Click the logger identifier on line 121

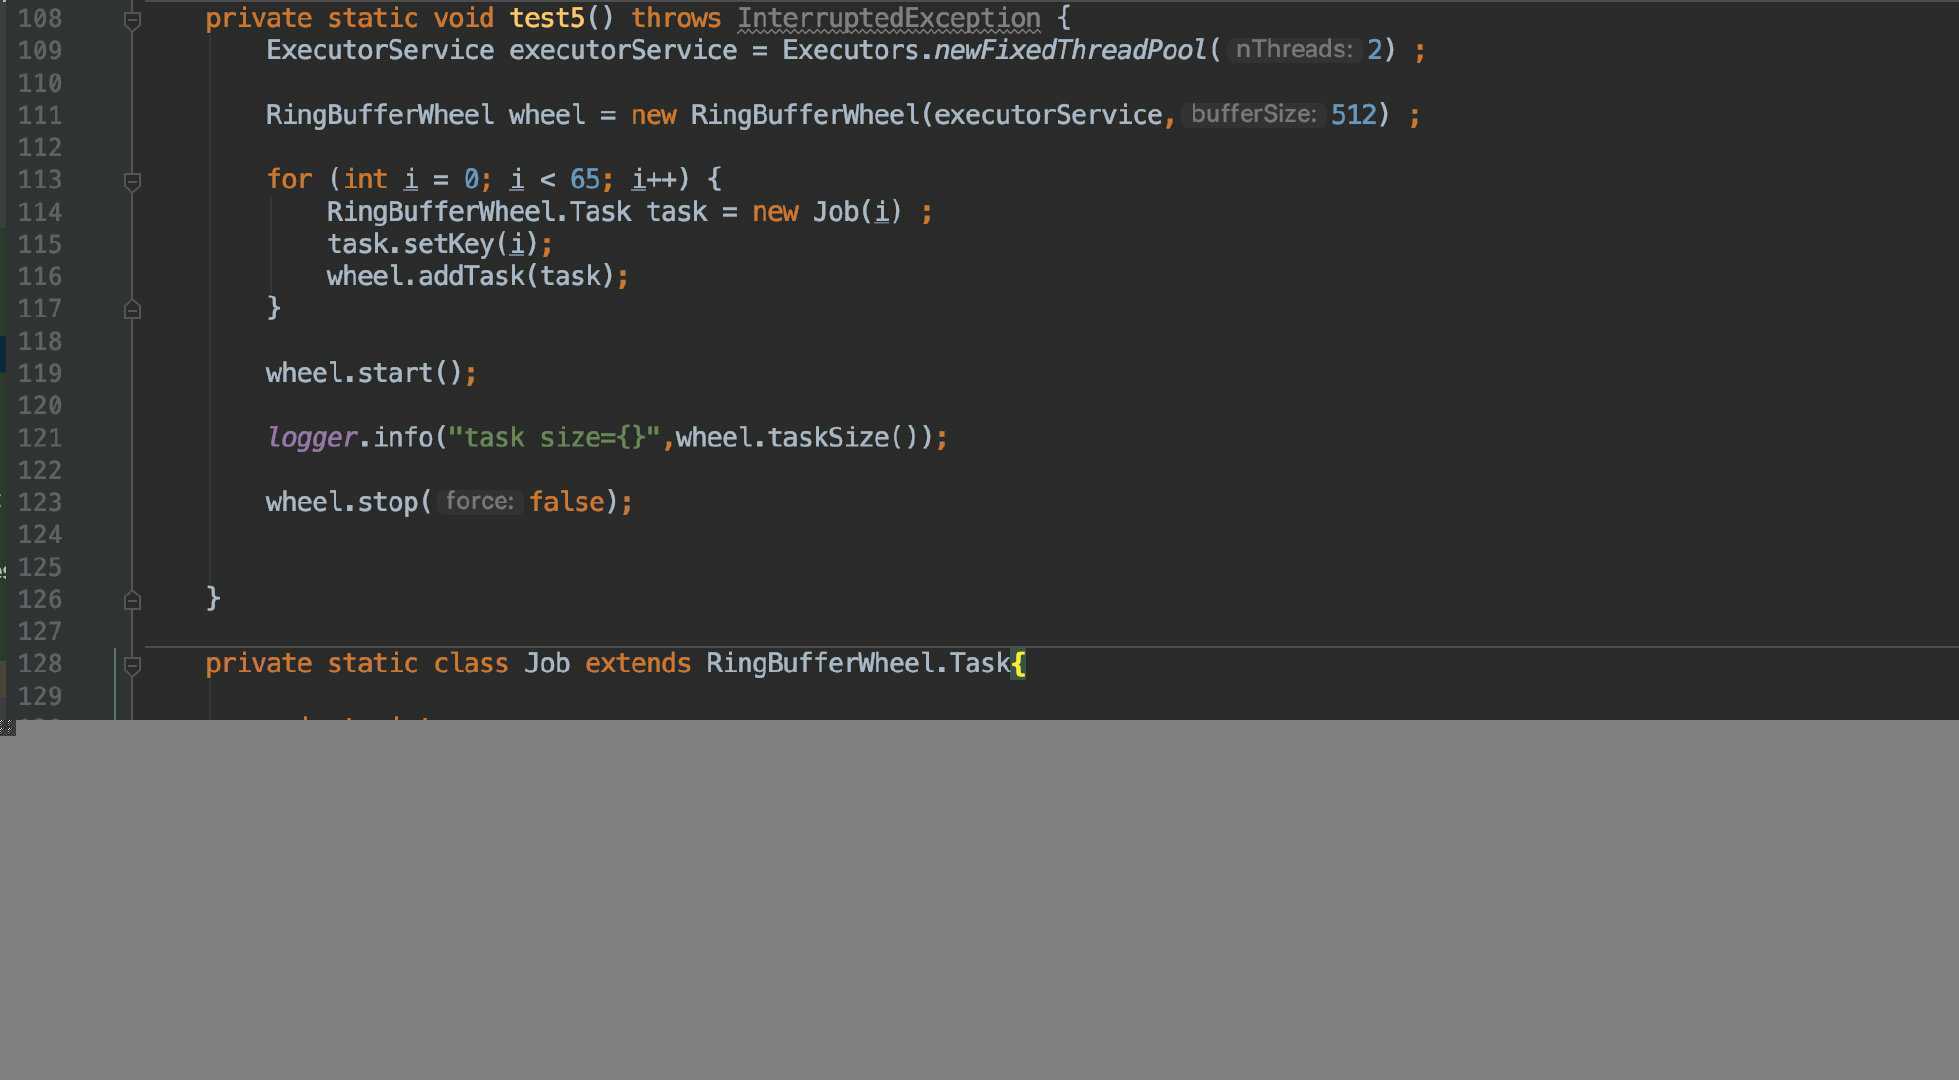click(312, 438)
